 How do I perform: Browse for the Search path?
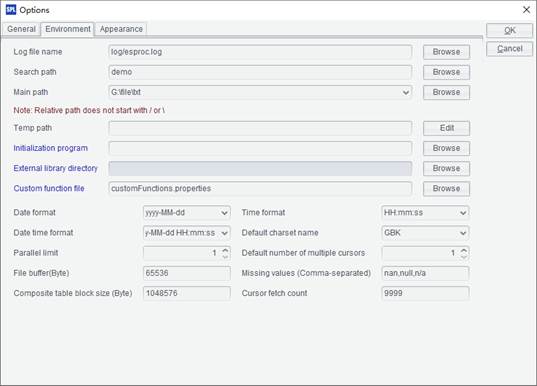(x=446, y=72)
